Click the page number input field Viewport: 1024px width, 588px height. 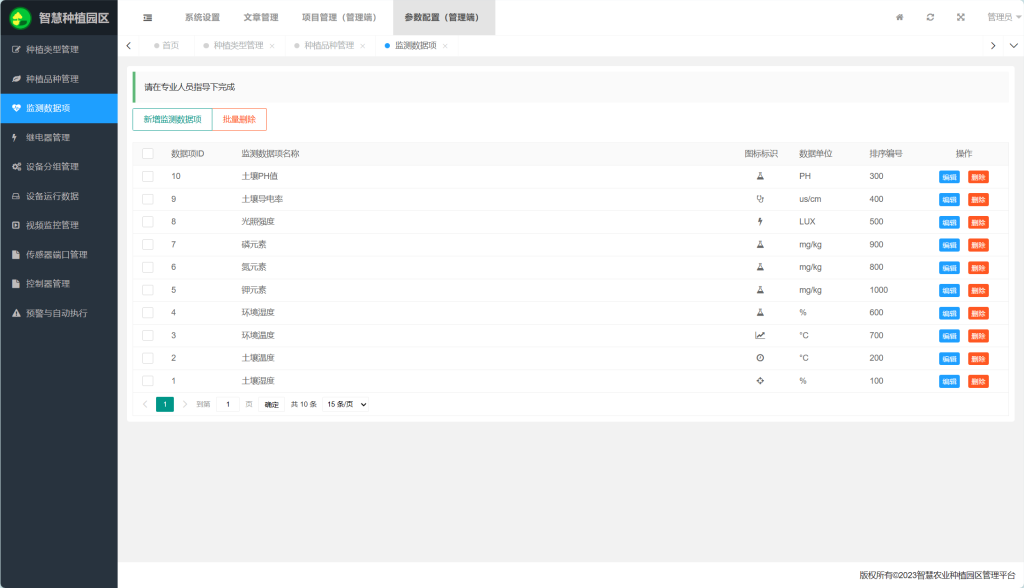(228, 404)
